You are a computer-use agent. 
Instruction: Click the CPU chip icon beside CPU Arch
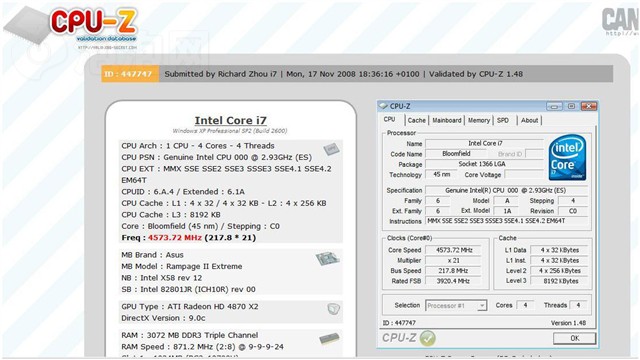331,149
